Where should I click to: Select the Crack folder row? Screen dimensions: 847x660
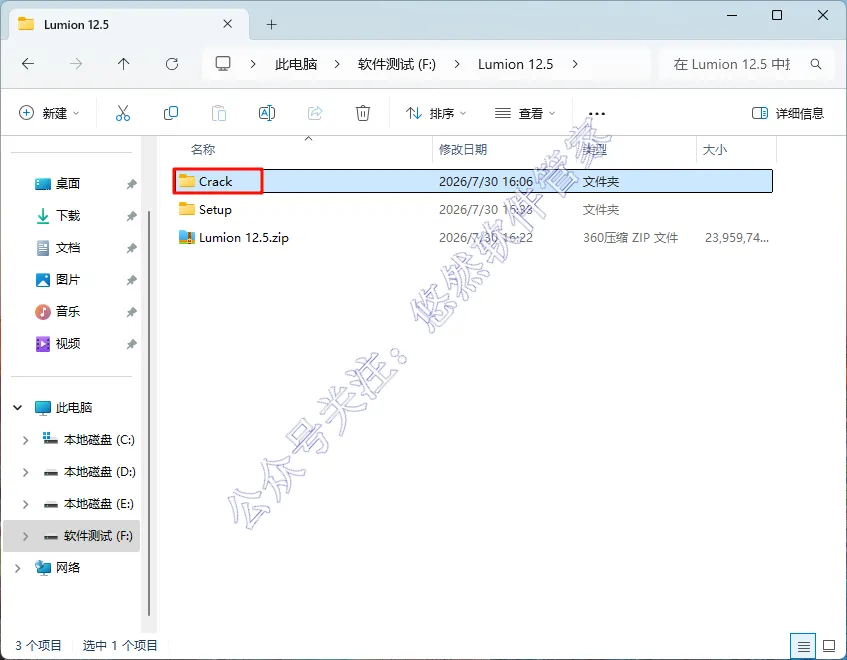pyautogui.click(x=473, y=181)
